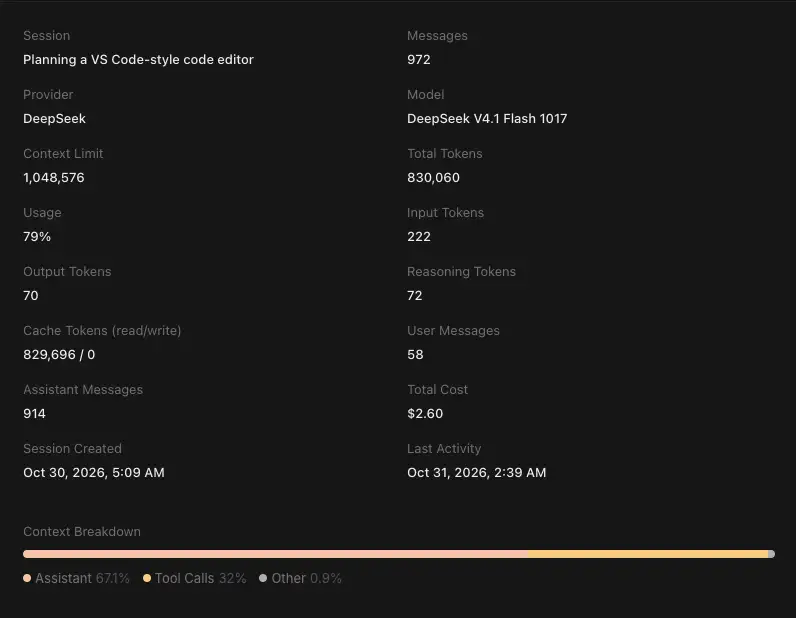Click the pink Assistant segment of the breakdown bar
Viewport: 796px width, 618px height.
tap(275, 554)
